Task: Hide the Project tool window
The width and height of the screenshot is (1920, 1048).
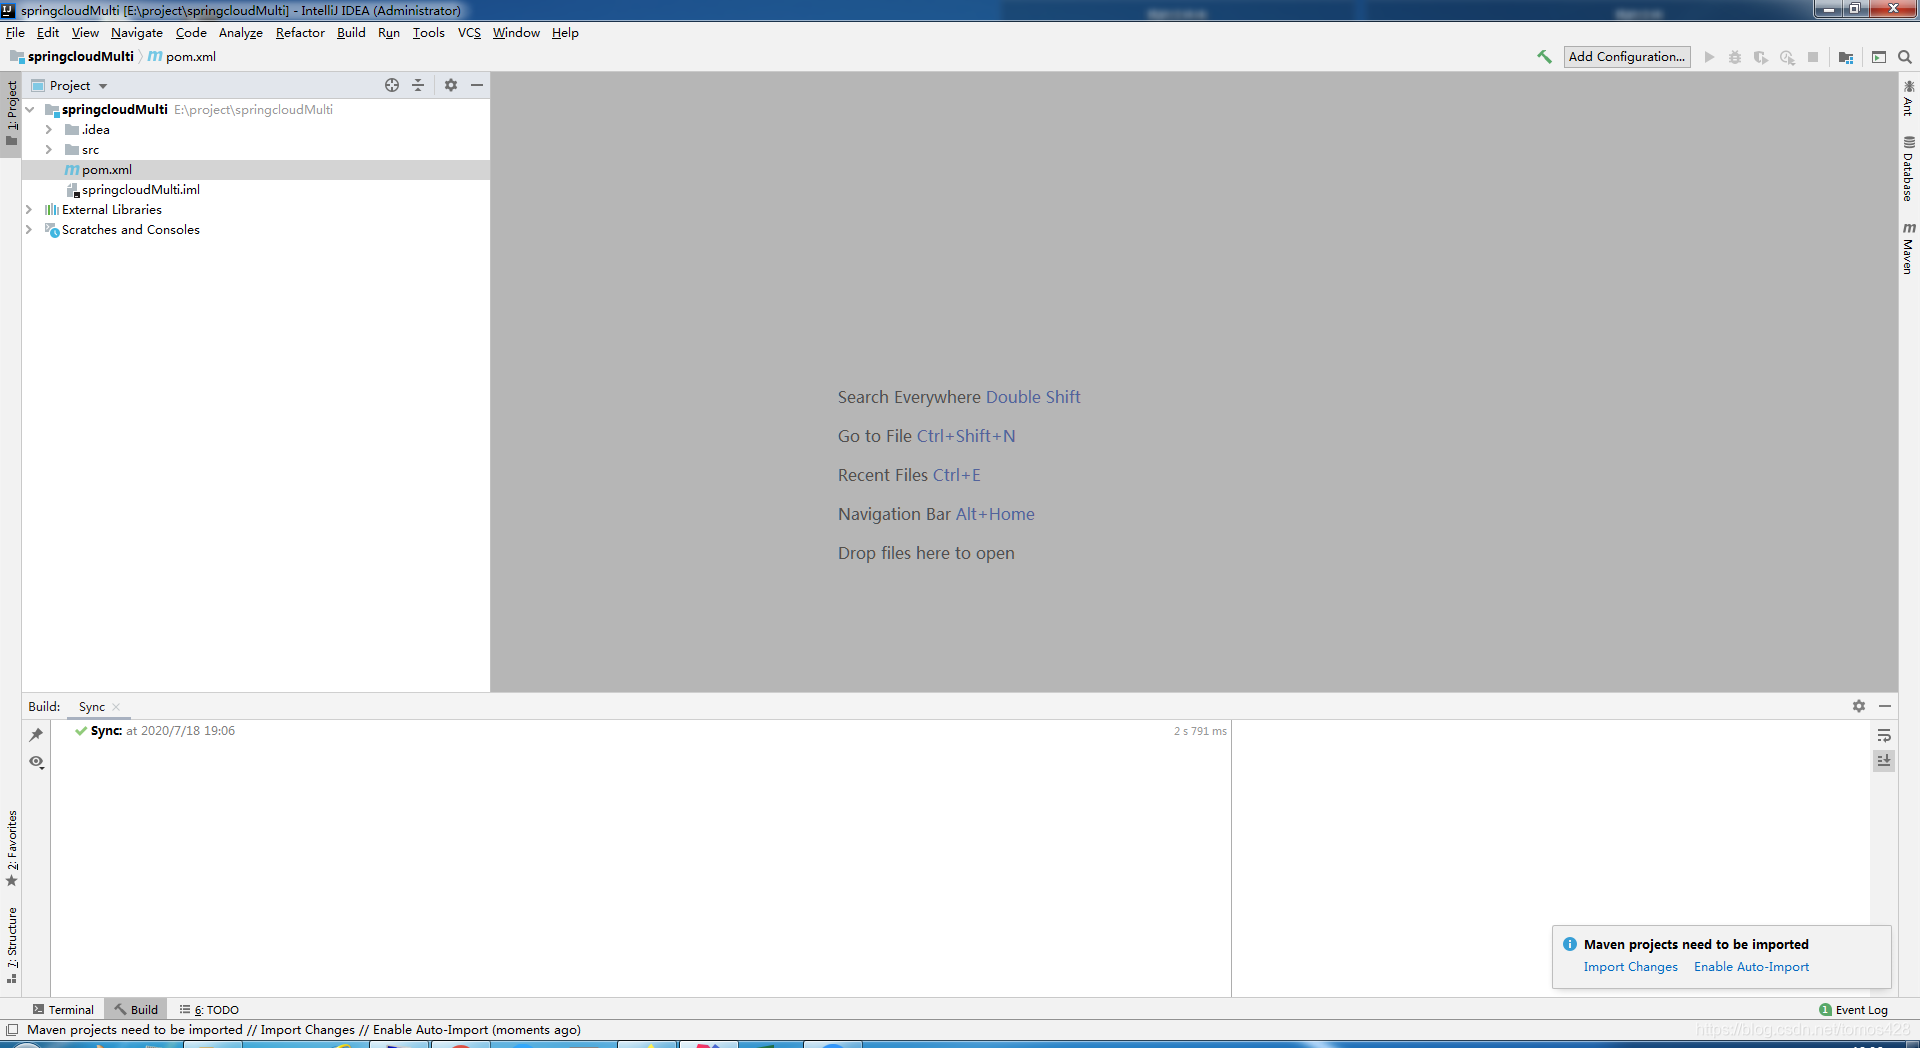Action: point(477,85)
